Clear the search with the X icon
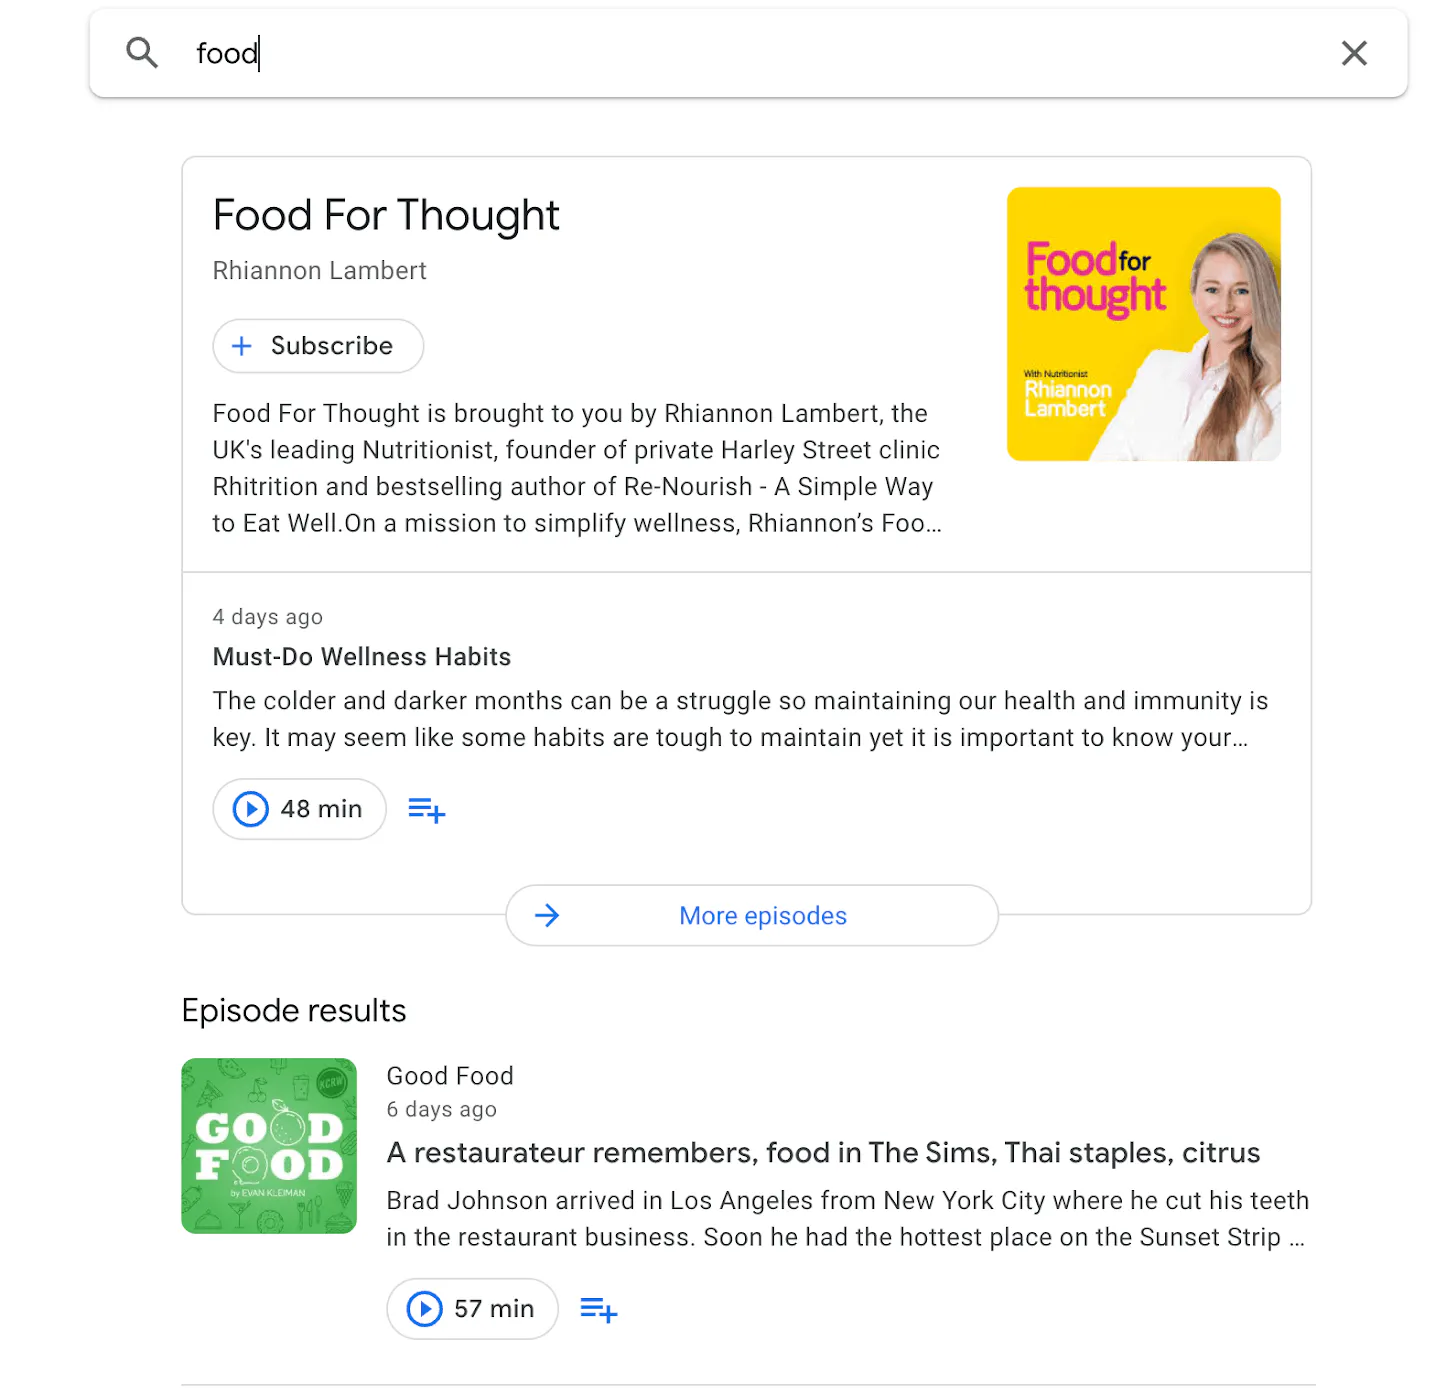The height and width of the screenshot is (1388, 1448). (x=1354, y=53)
